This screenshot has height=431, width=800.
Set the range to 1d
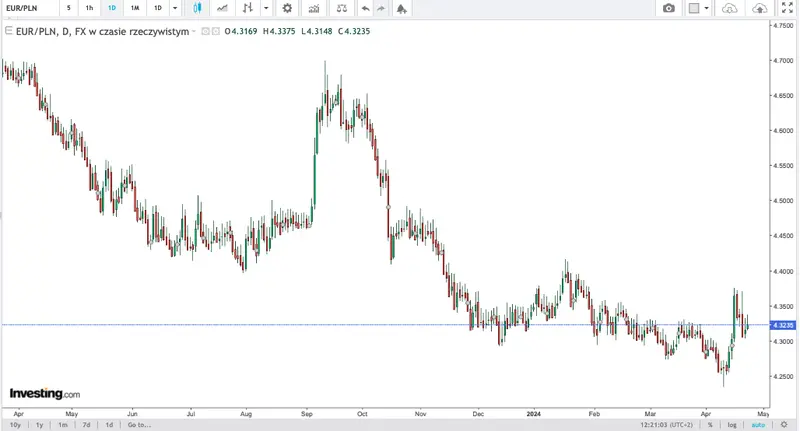tap(109, 424)
